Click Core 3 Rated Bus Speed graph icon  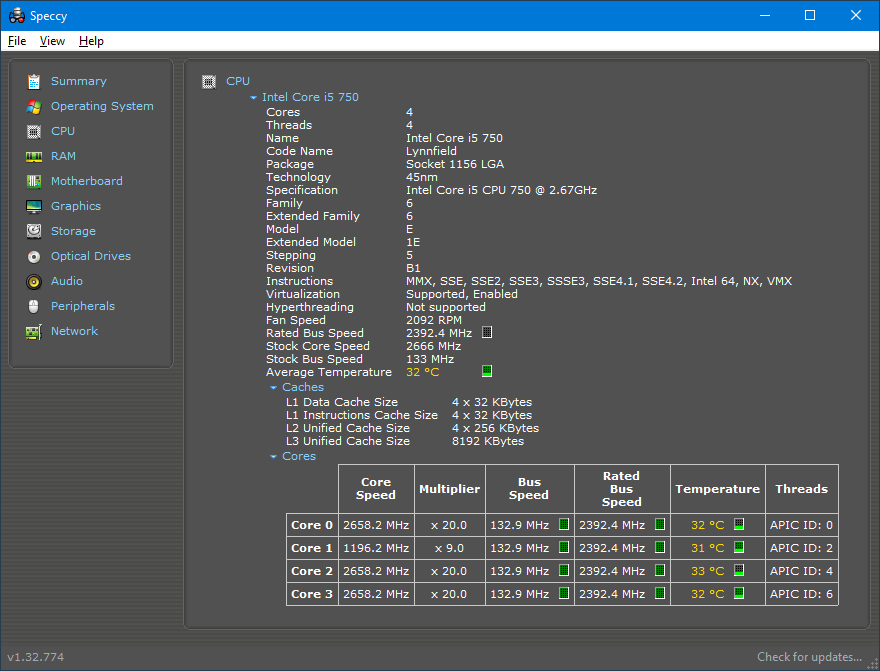(660, 593)
